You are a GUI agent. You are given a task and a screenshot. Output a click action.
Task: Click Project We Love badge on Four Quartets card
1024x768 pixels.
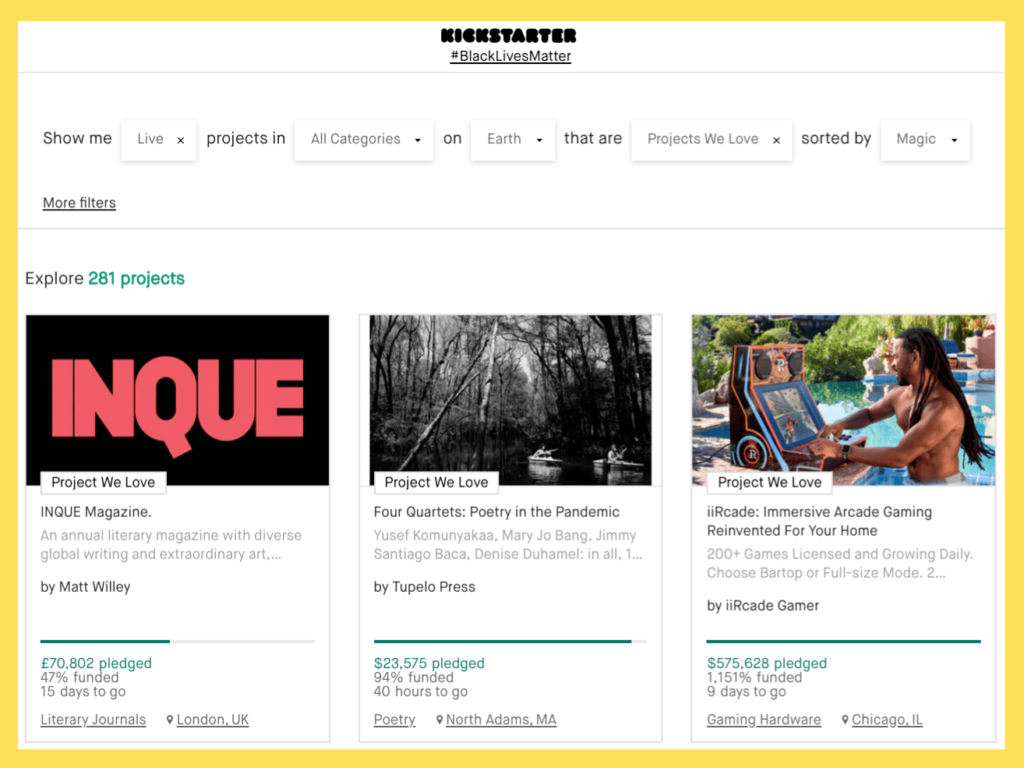(436, 482)
